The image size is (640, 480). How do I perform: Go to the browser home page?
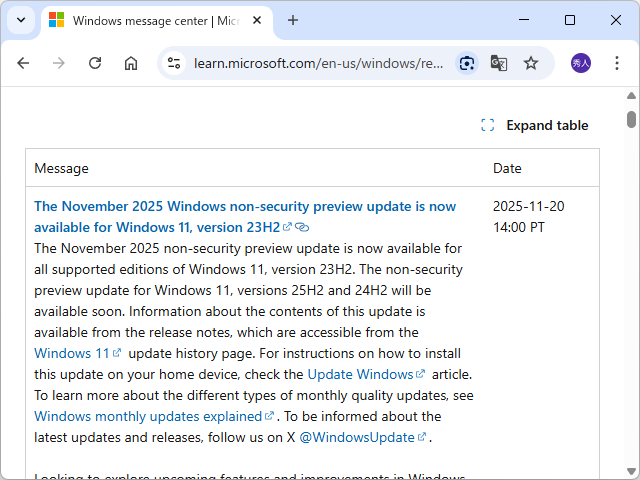[131, 63]
